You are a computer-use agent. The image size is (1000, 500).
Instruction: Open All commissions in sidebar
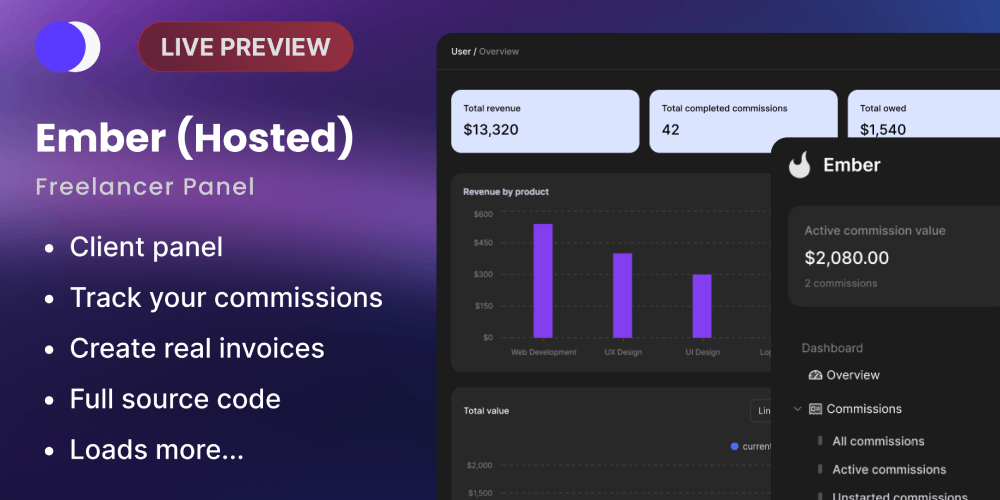pos(878,441)
